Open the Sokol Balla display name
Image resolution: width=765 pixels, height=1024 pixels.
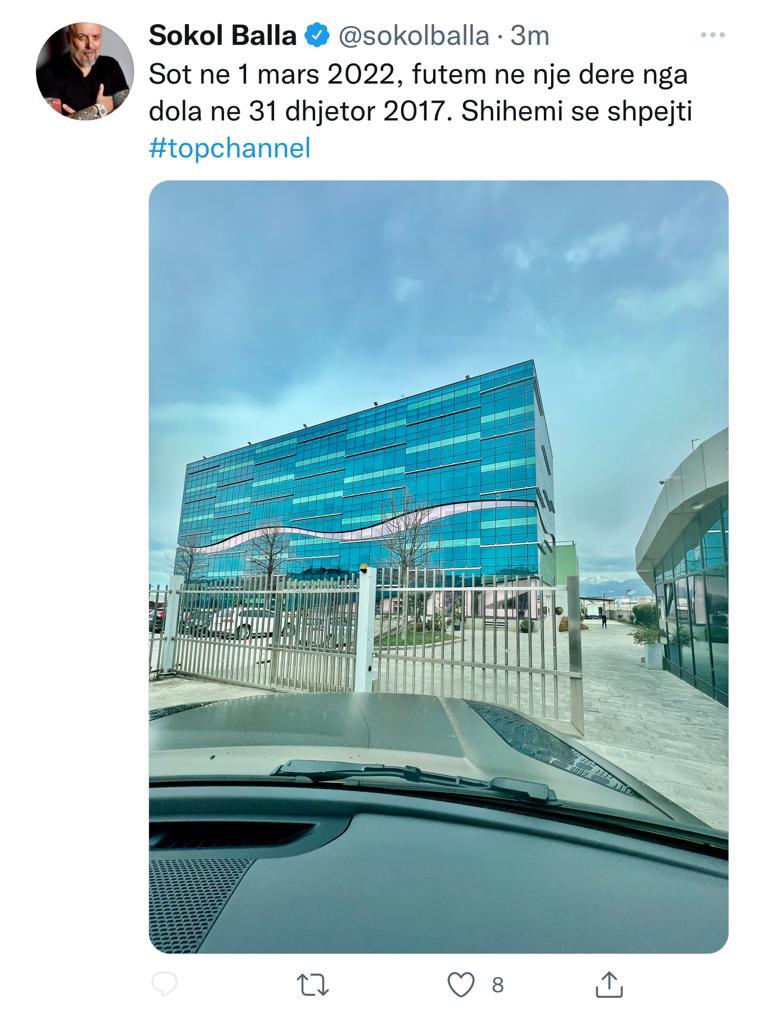coord(222,35)
